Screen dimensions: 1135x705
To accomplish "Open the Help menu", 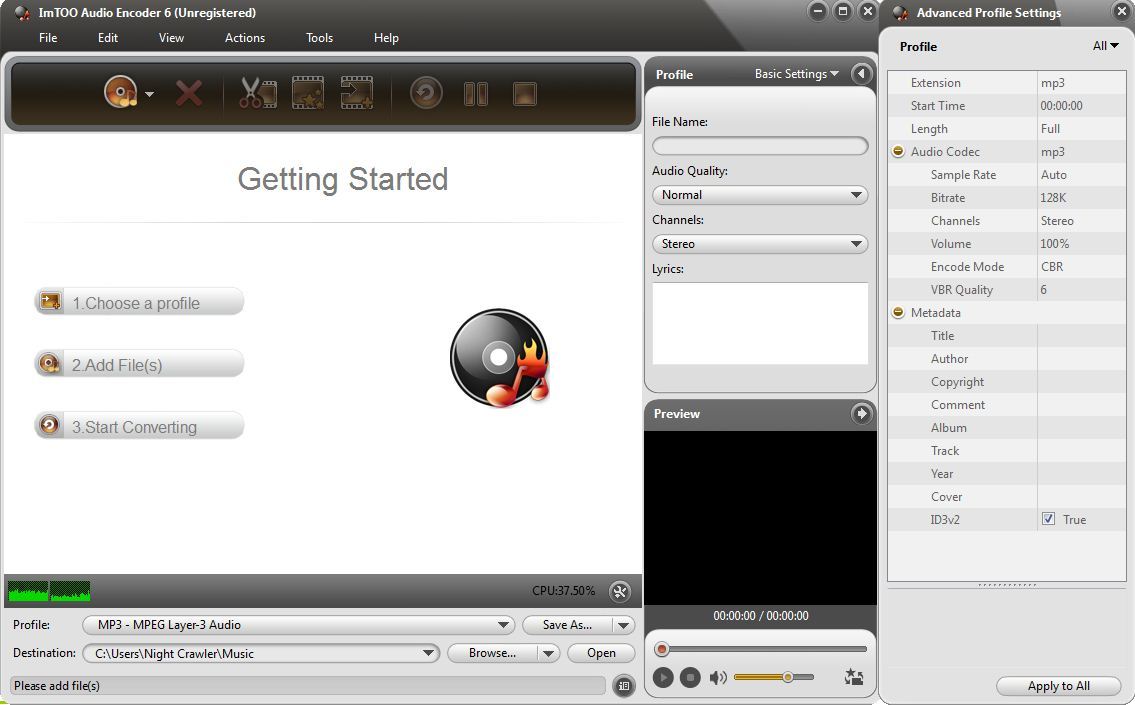I will pyautogui.click(x=386, y=38).
